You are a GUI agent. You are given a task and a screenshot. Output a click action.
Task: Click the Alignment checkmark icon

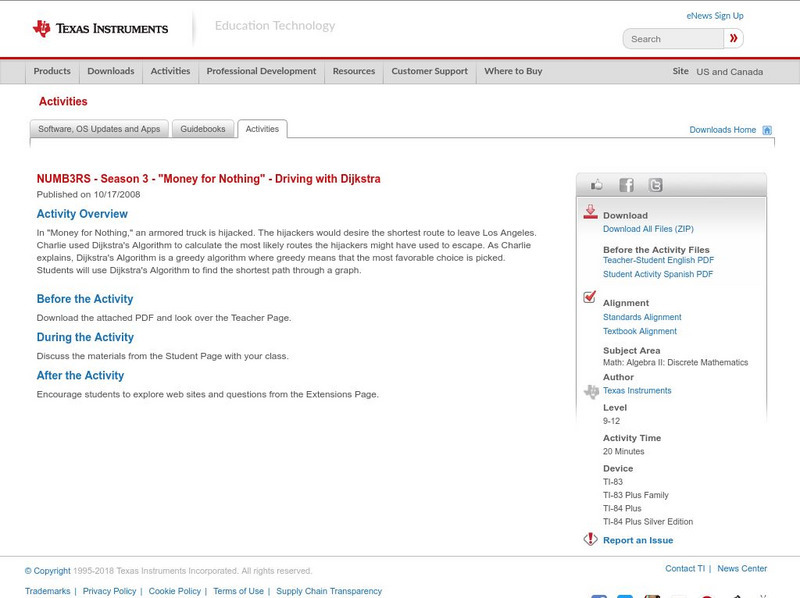[589, 297]
